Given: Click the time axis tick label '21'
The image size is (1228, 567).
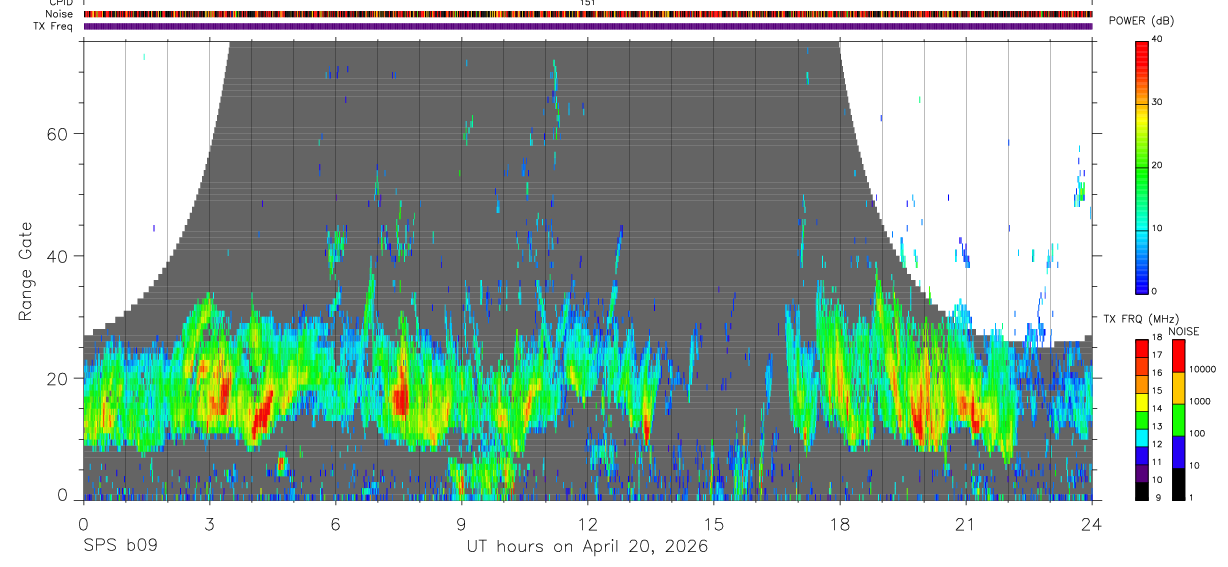Looking at the screenshot, I should pyautogui.click(x=966, y=524).
